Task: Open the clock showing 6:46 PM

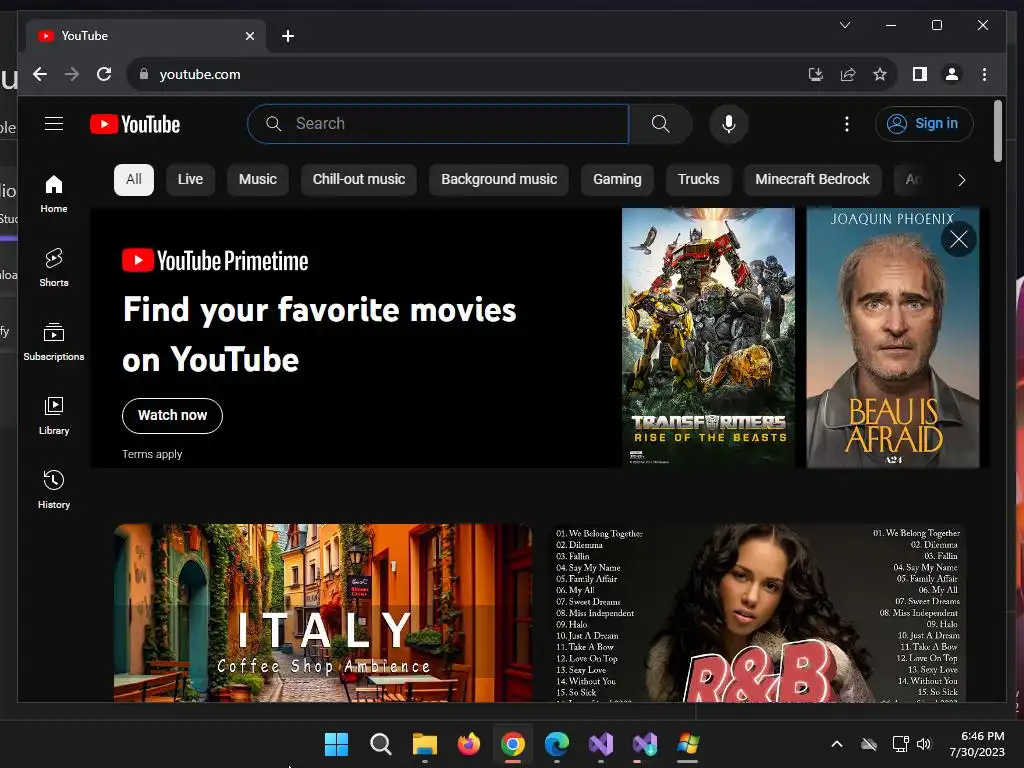Action: 977,744
